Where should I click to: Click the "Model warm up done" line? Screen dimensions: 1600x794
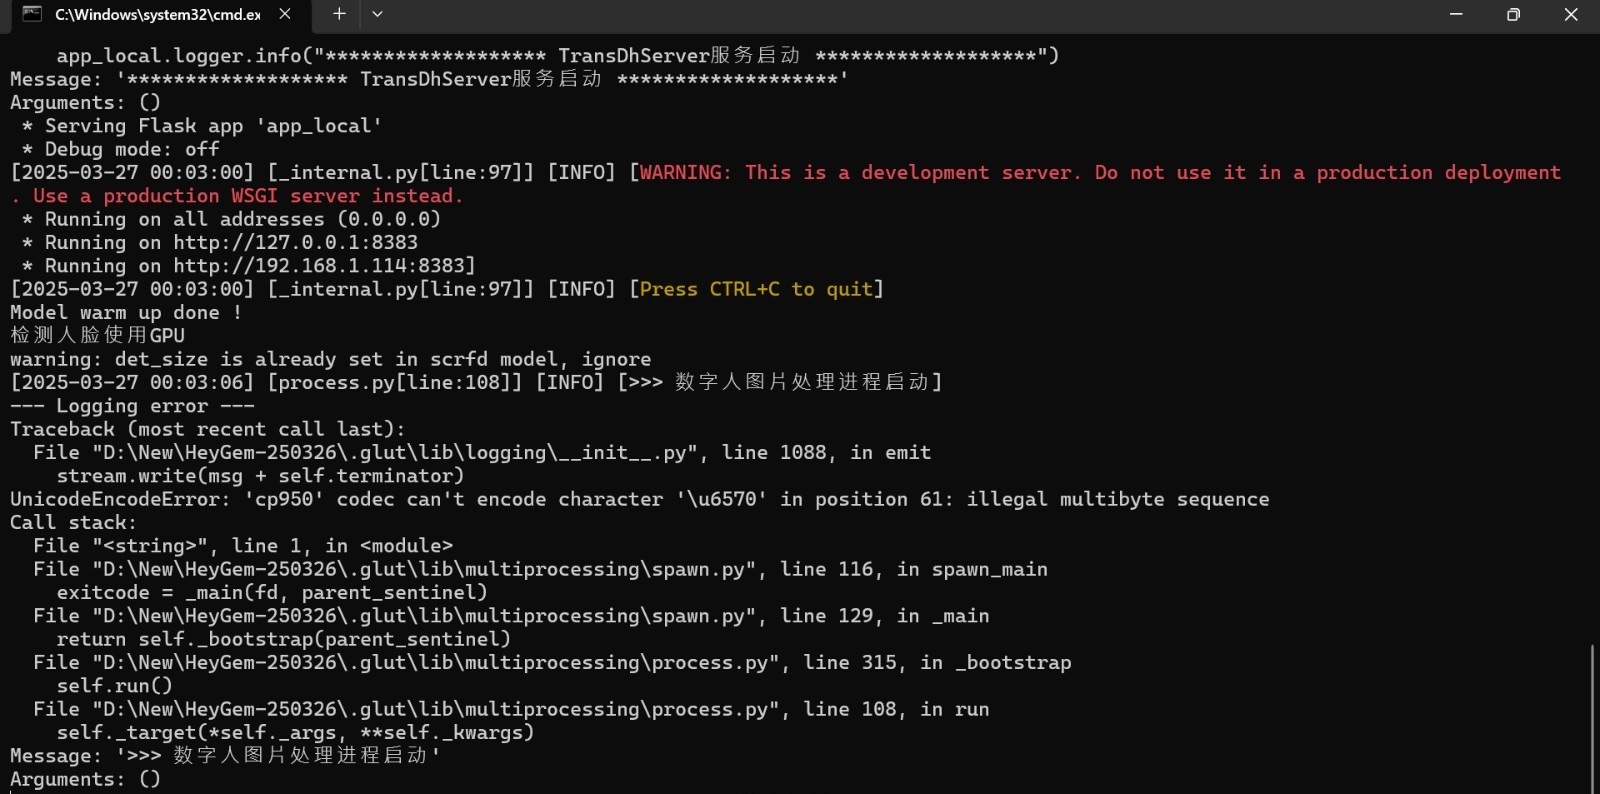[x=126, y=313]
